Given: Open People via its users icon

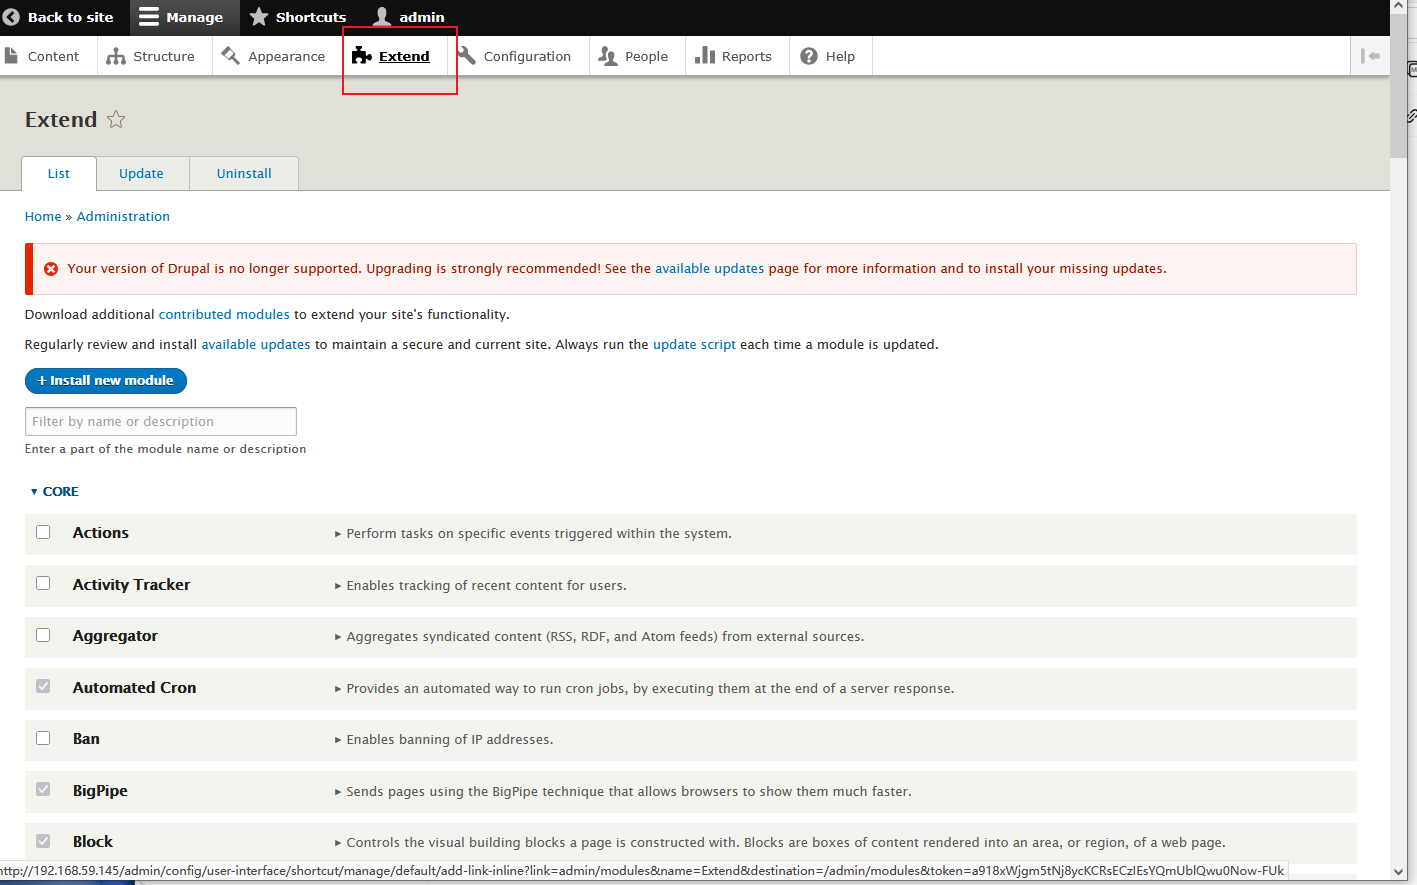Looking at the screenshot, I should pos(608,56).
